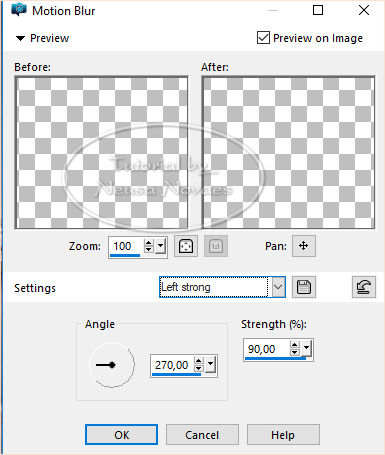385x455 pixels.
Task: Toggle the Preview on Image checkbox
Action: (263, 38)
